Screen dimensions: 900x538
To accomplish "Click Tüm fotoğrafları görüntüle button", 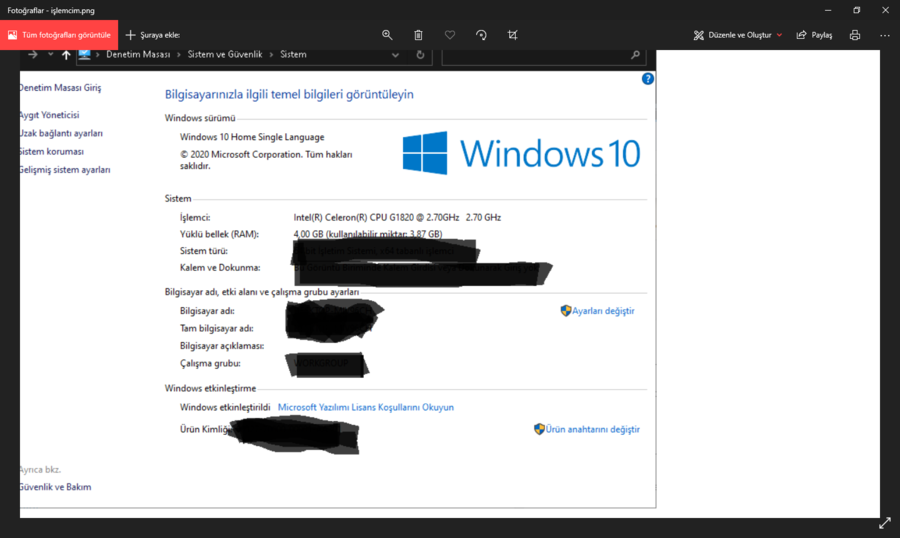I will (59, 35).
